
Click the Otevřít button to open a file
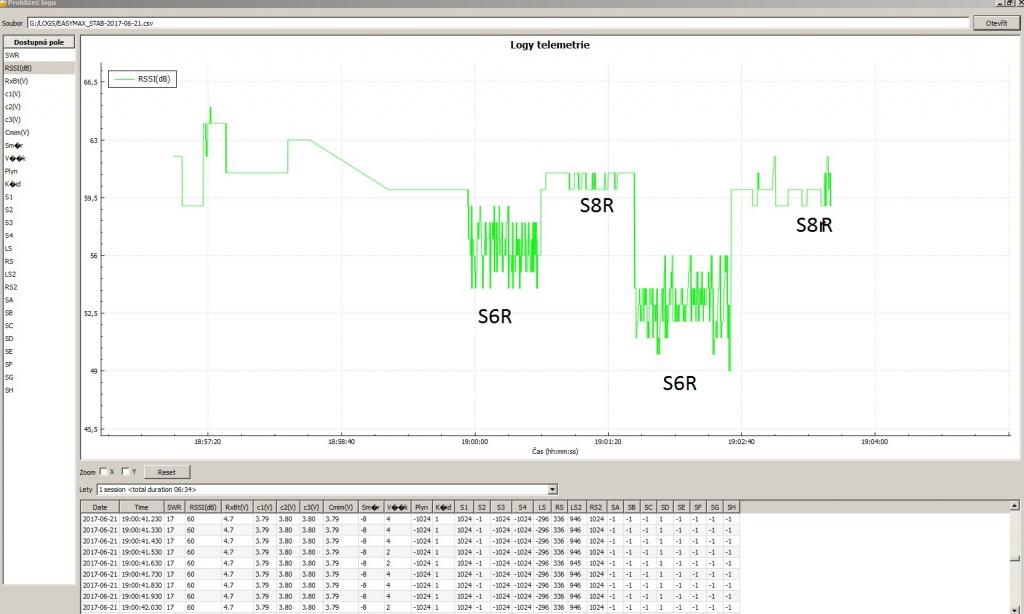[x=996, y=22]
